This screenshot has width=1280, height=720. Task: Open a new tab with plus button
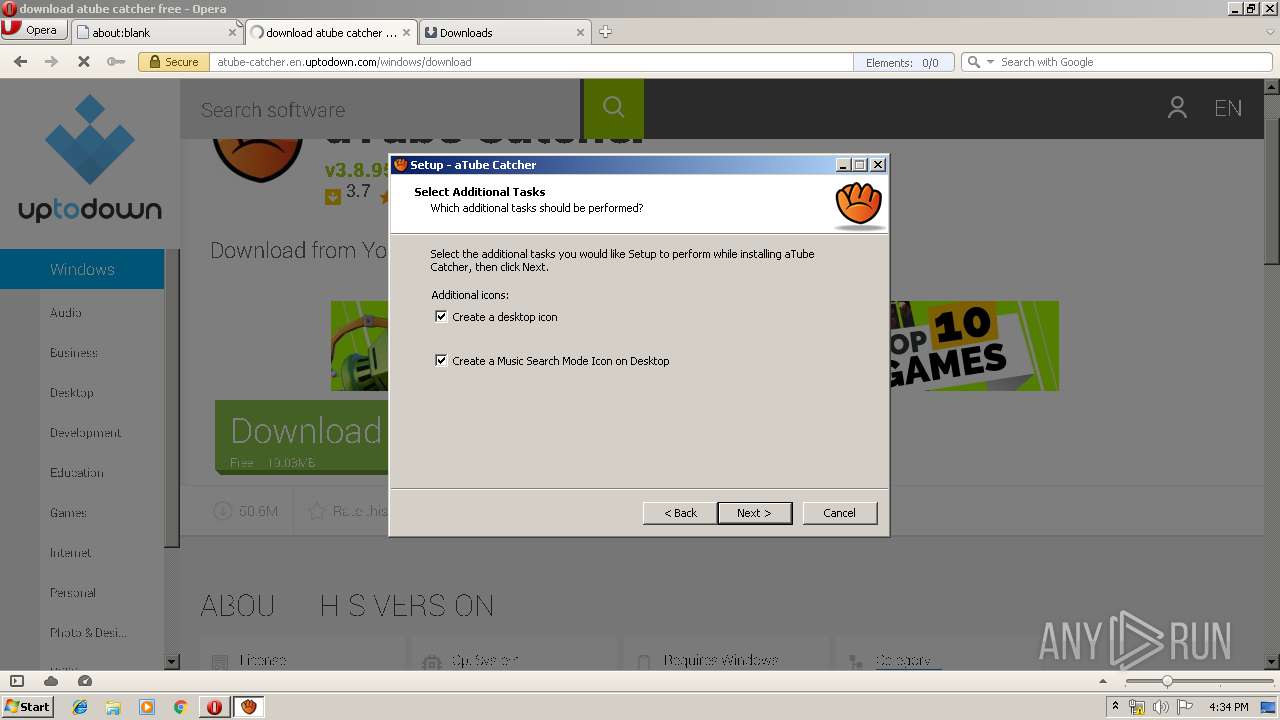tap(605, 32)
